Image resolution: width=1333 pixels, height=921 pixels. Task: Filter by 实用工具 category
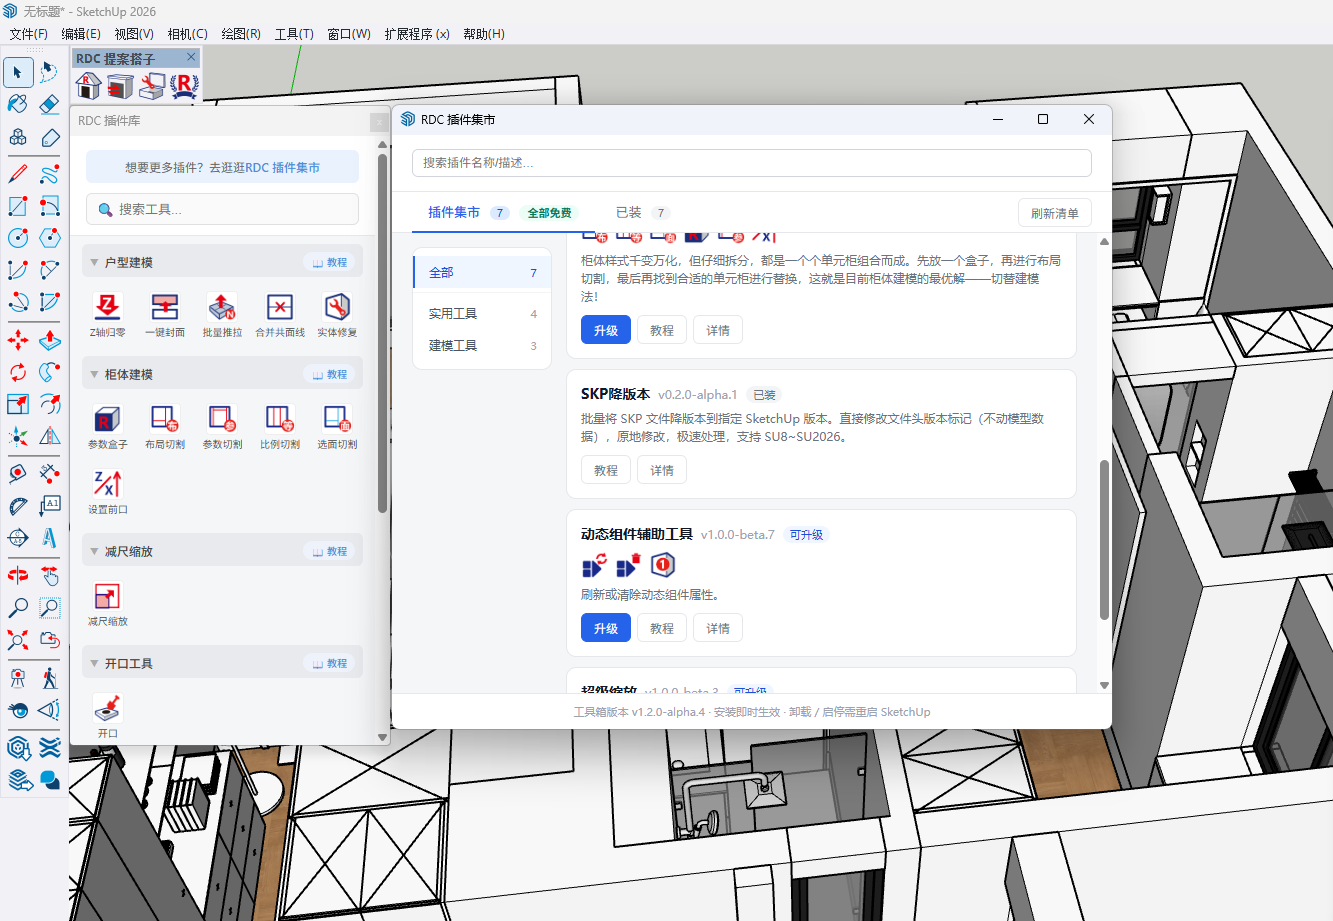[x=482, y=314]
